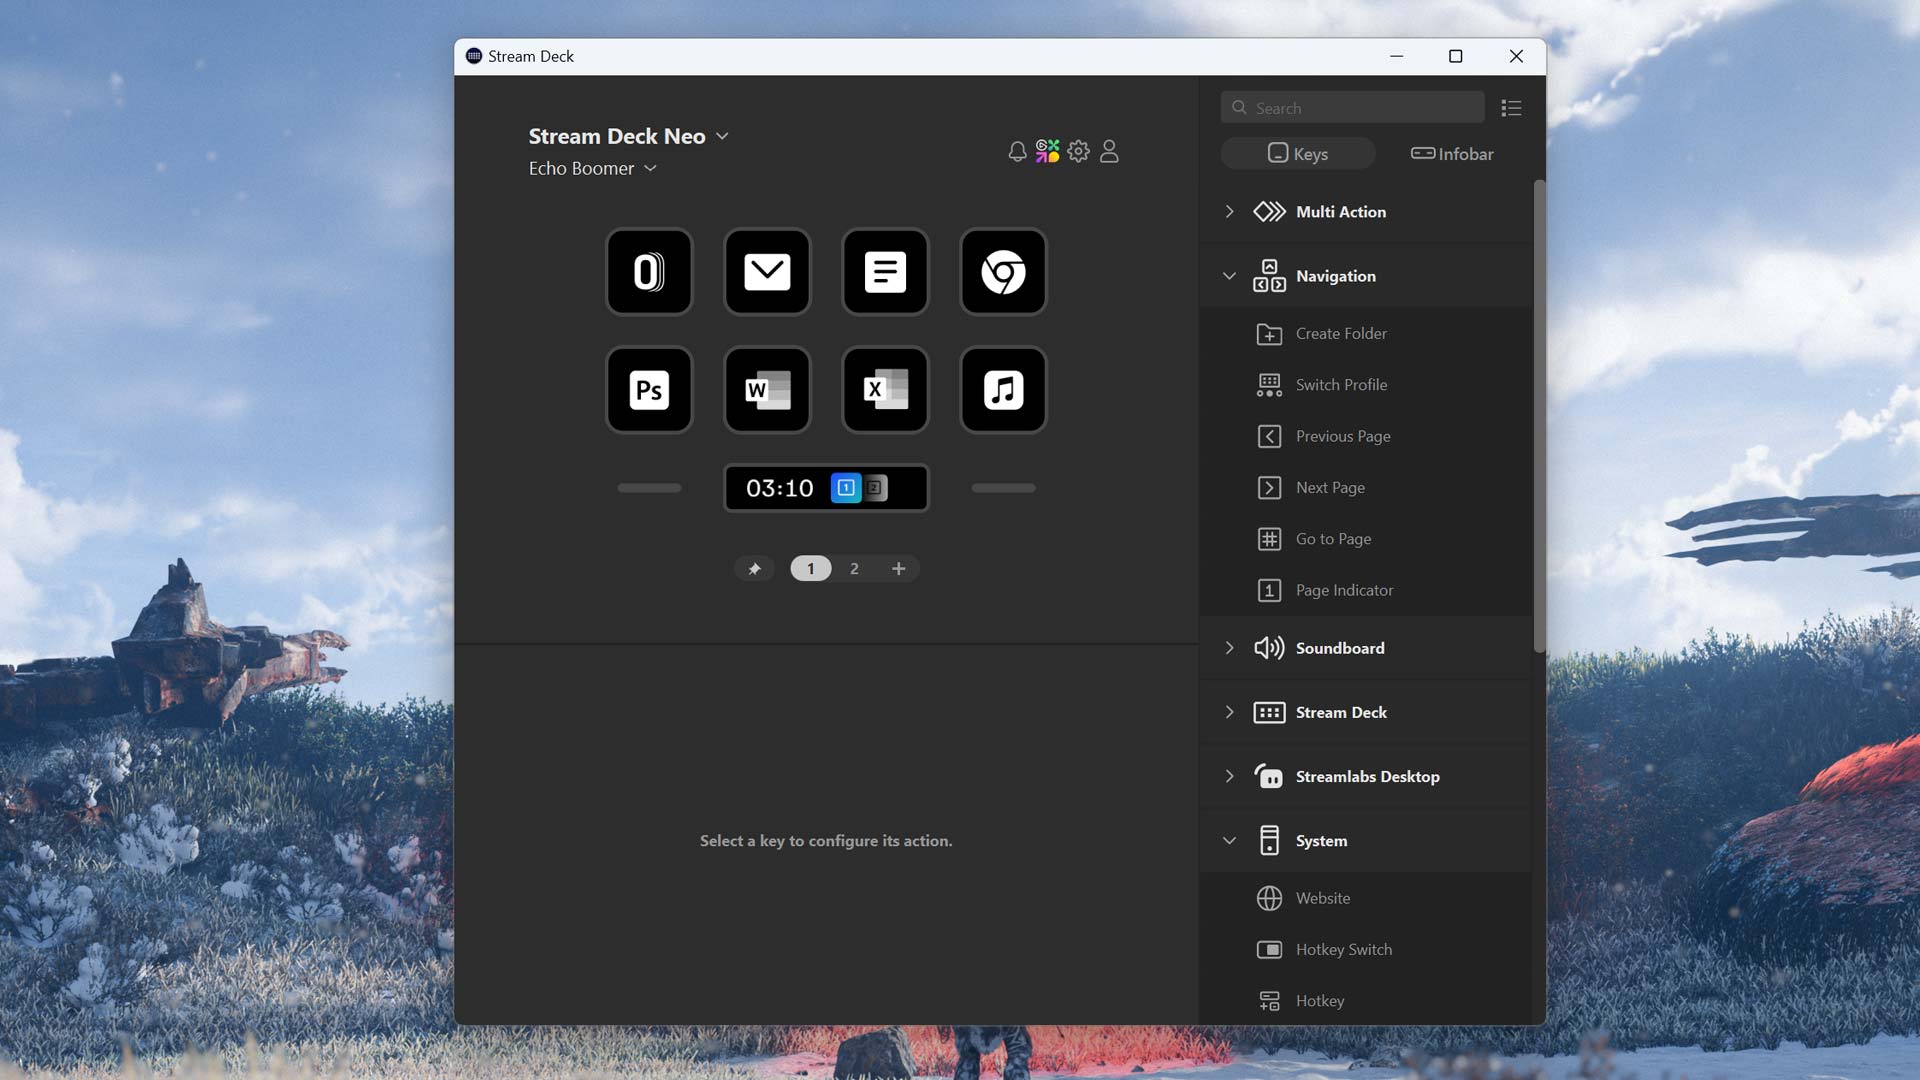Screen dimensions: 1920x1080
Task: Drag the left volume slider control
Action: click(649, 487)
